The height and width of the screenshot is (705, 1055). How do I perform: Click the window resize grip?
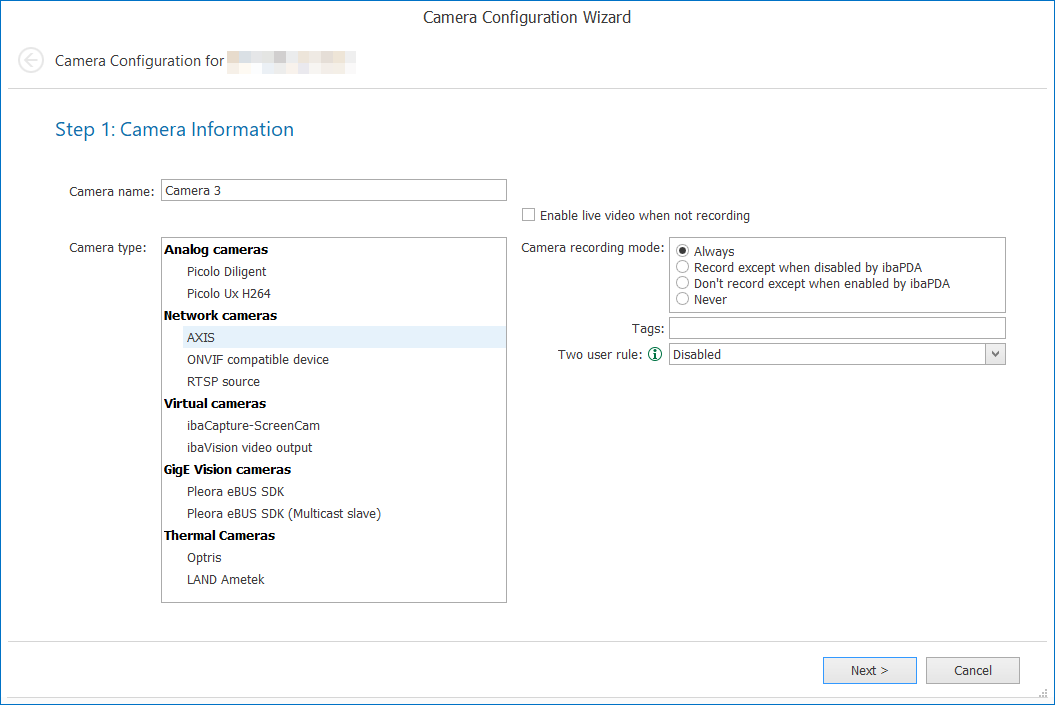[x=1044, y=694]
